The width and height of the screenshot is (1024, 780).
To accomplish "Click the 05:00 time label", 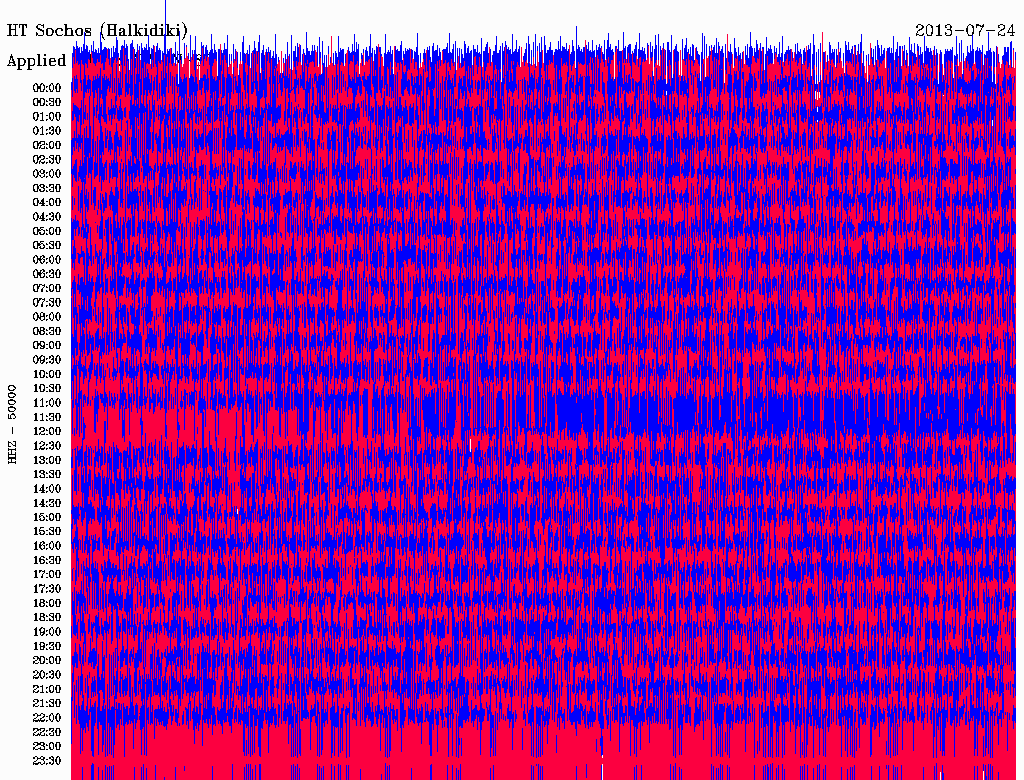I will (x=47, y=231).
